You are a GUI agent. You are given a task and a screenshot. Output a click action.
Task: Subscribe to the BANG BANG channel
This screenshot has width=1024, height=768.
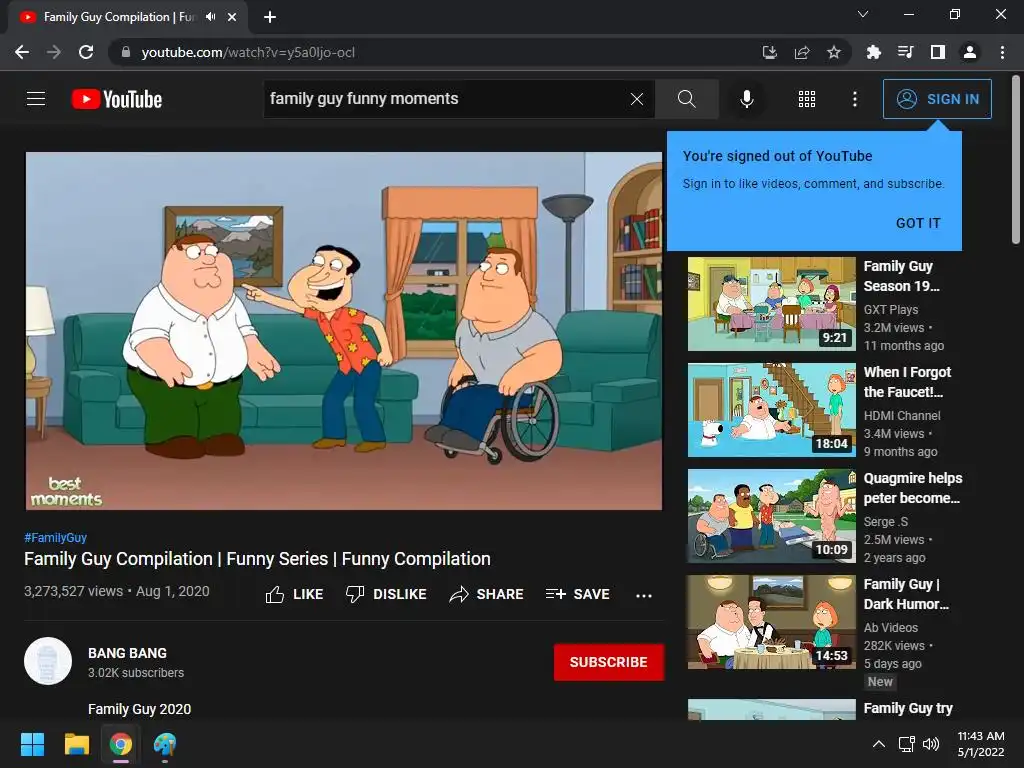coord(609,662)
